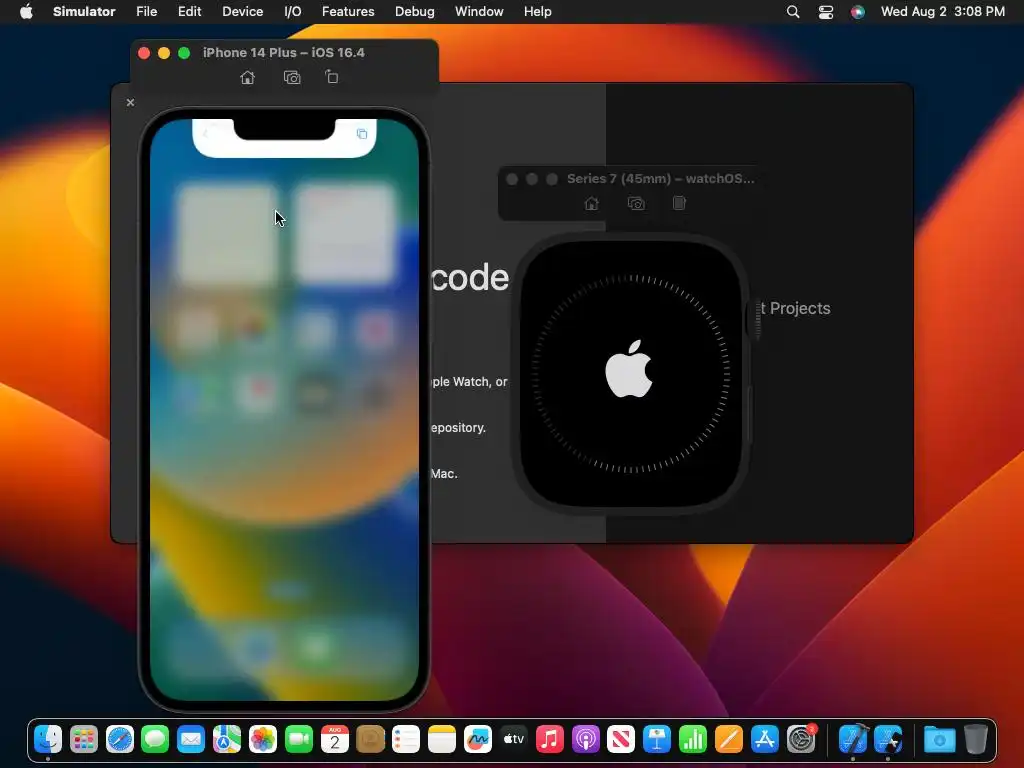Open News from the Dock
The height and width of the screenshot is (768, 1024).
(621, 739)
